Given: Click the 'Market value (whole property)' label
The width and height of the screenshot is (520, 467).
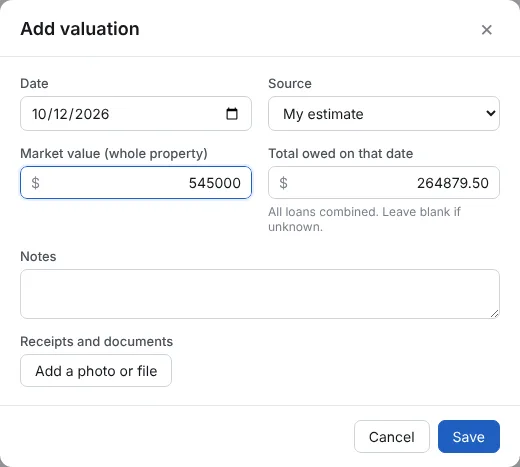Looking at the screenshot, I should click(x=114, y=154).
